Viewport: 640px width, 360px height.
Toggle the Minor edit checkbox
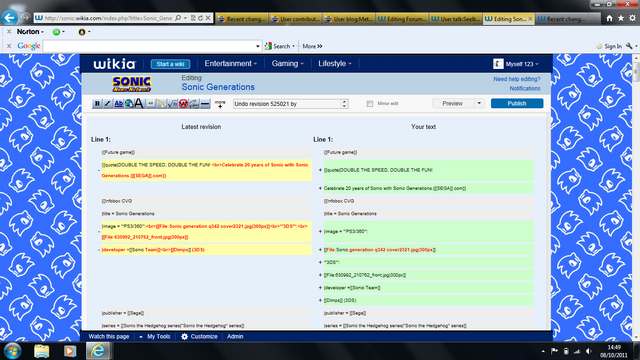click(x=370, y=104)
